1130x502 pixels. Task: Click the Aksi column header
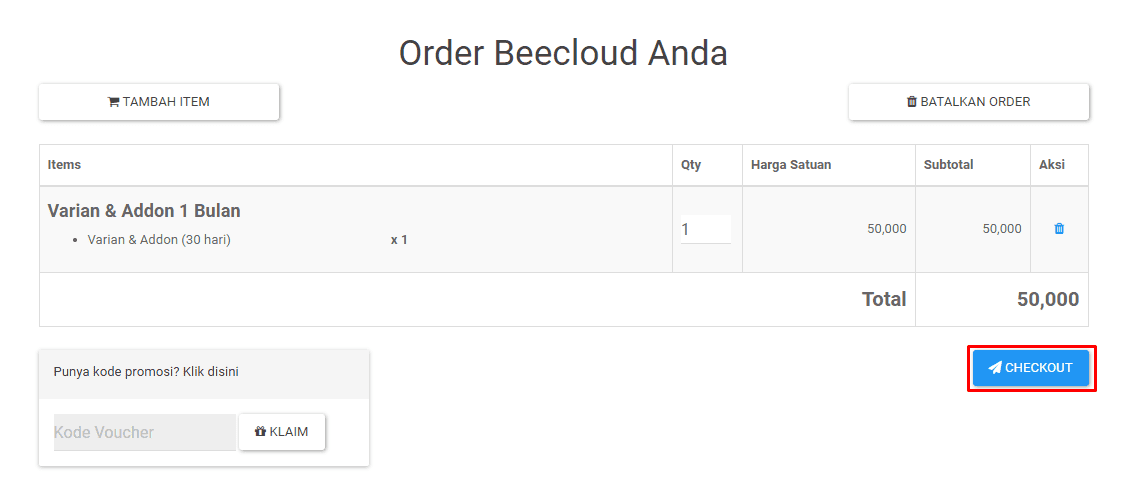pyautogui.click(x=1051, y=165)
